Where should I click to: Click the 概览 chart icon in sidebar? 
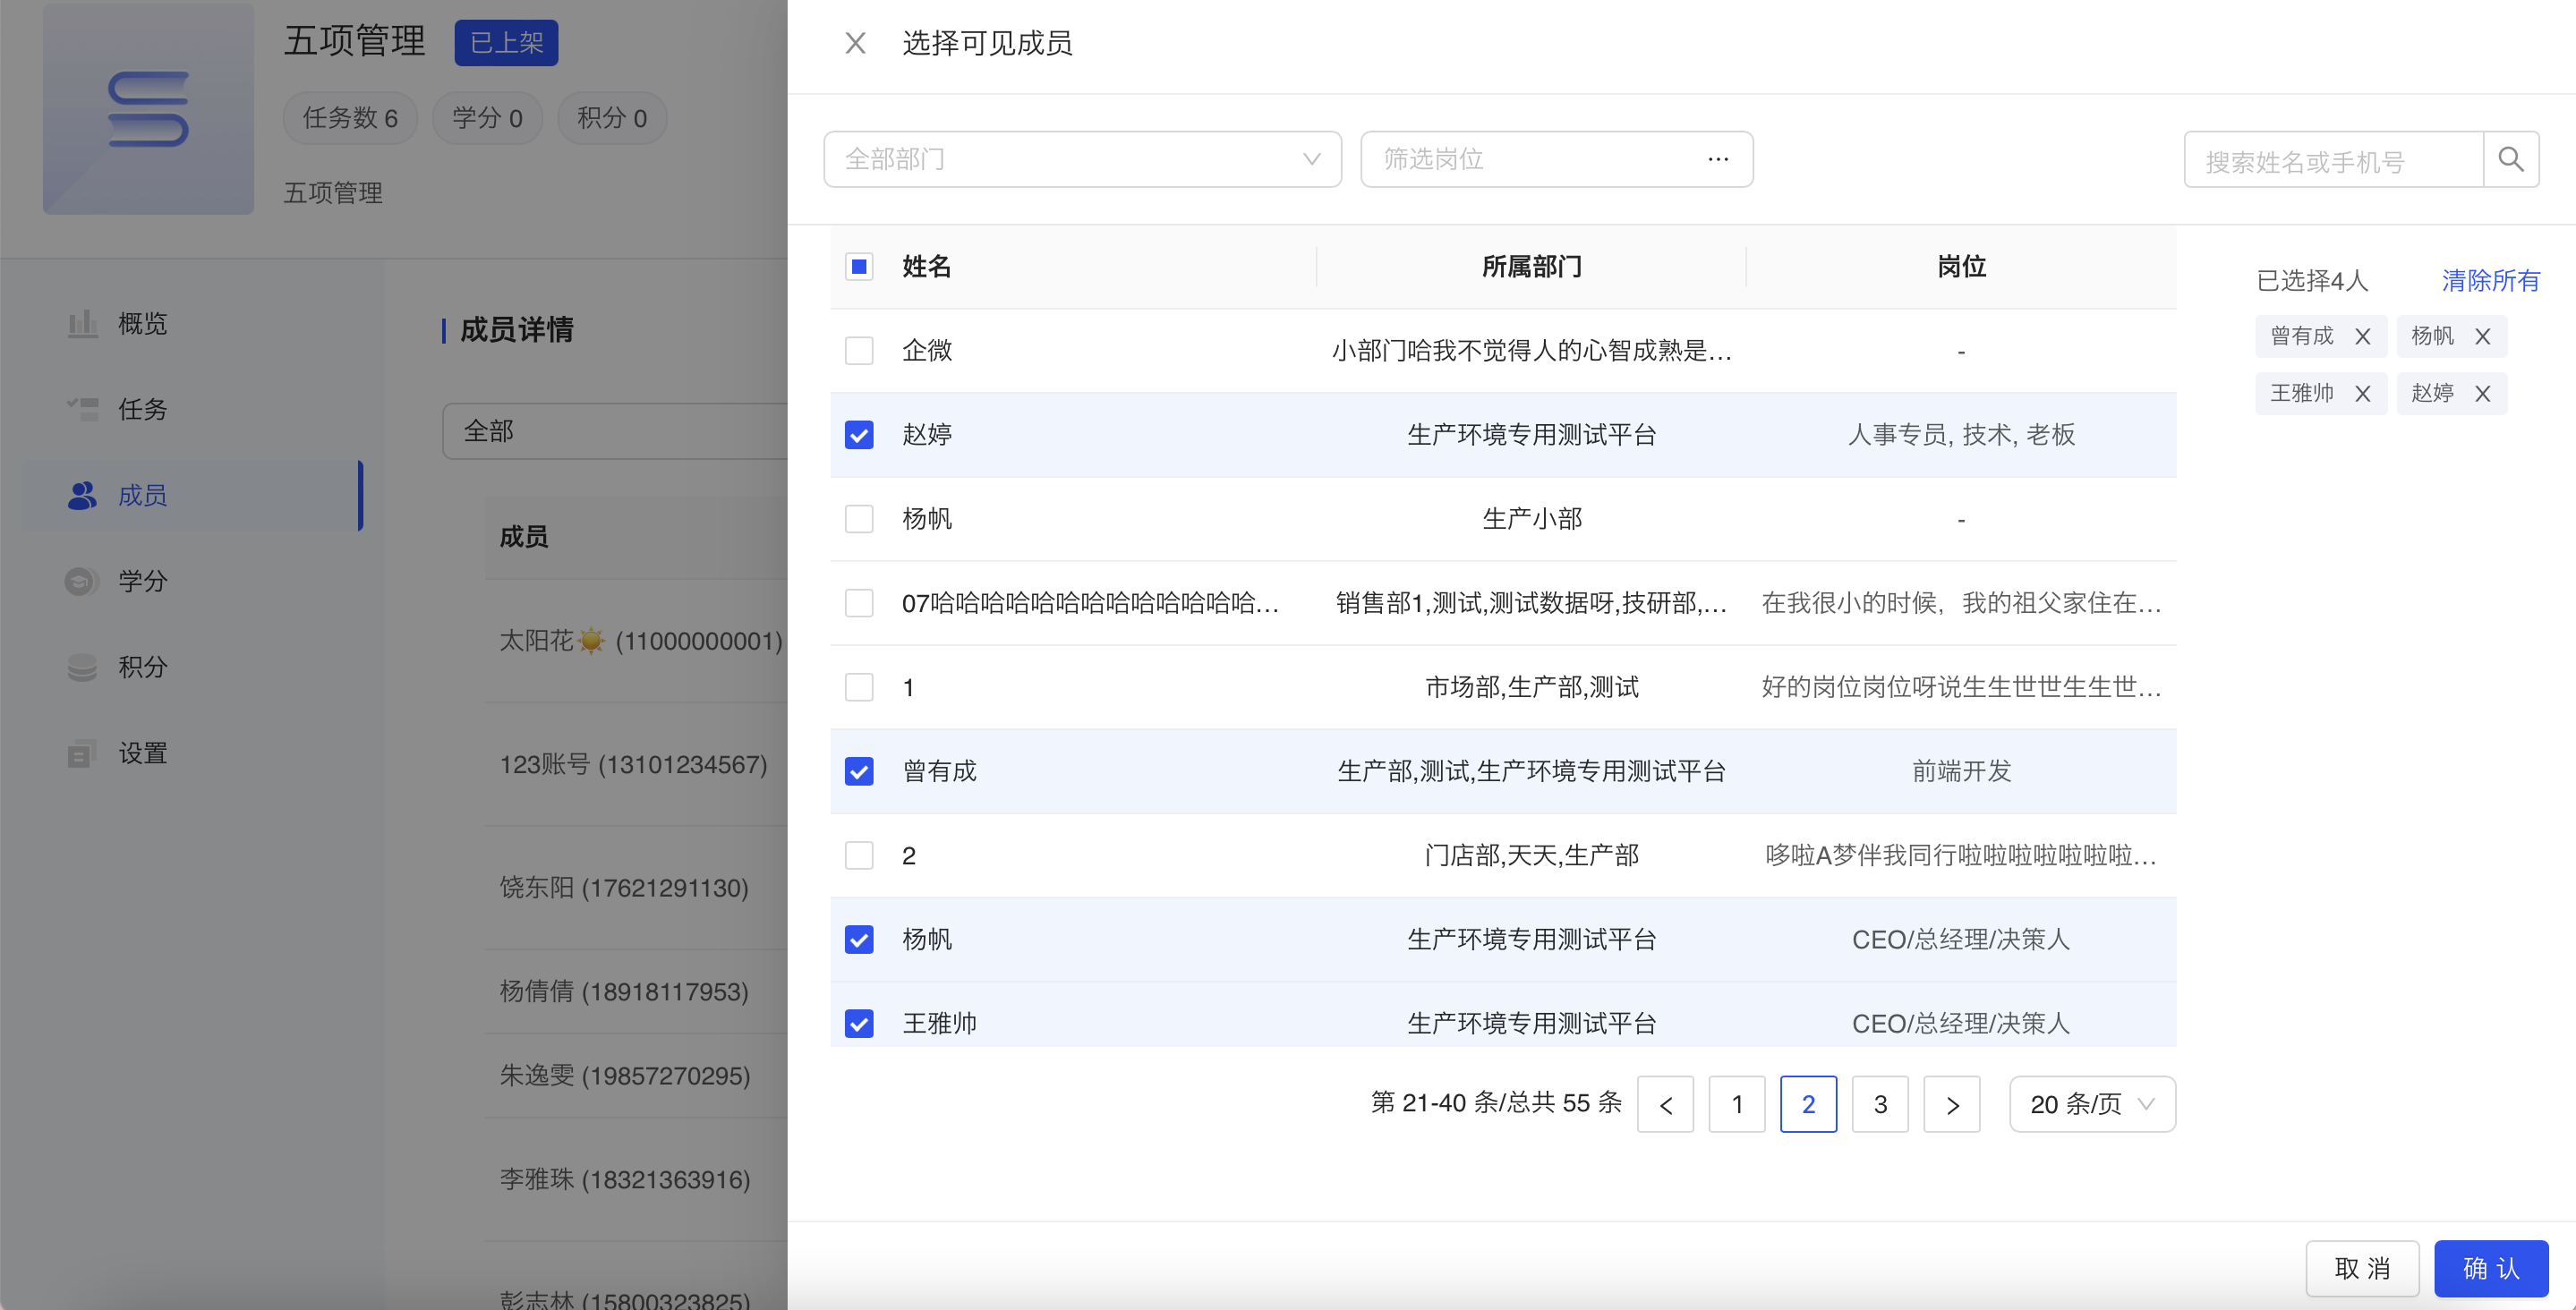[x=82, y=324]
